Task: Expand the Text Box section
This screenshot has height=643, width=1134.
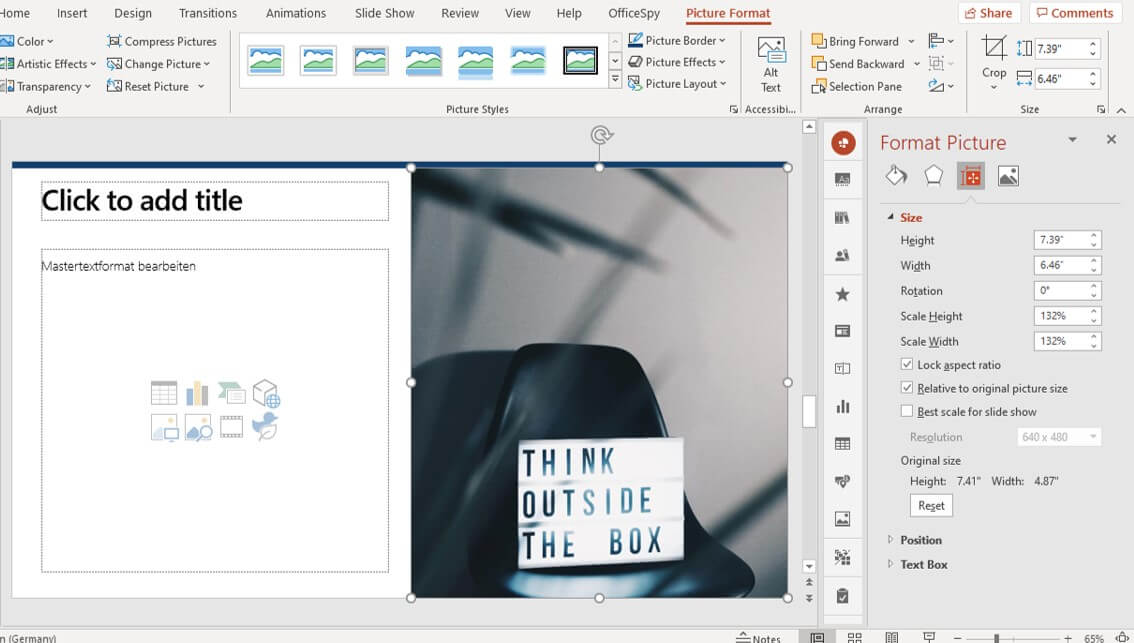Action: tap(923, 565)
